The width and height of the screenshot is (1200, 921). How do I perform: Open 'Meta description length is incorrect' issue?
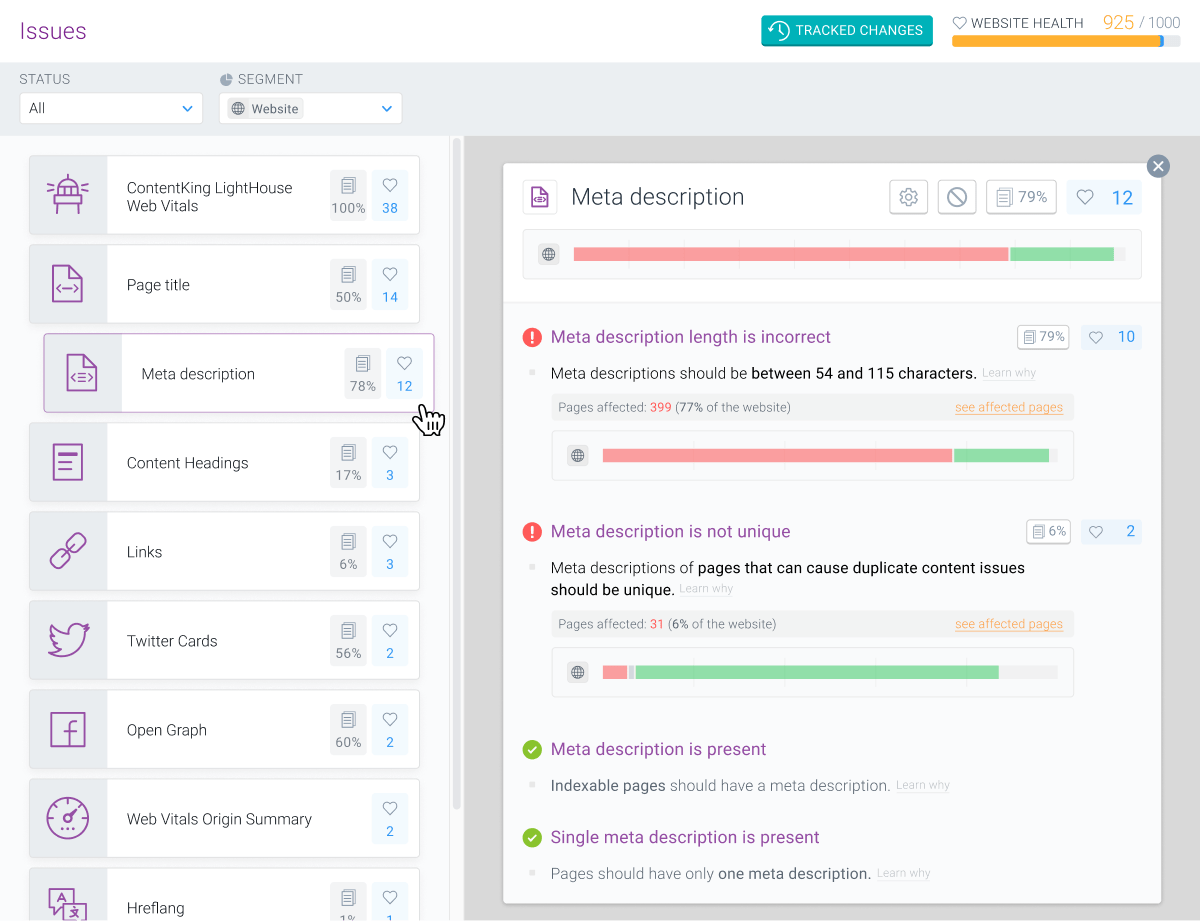tap(691, 337)
